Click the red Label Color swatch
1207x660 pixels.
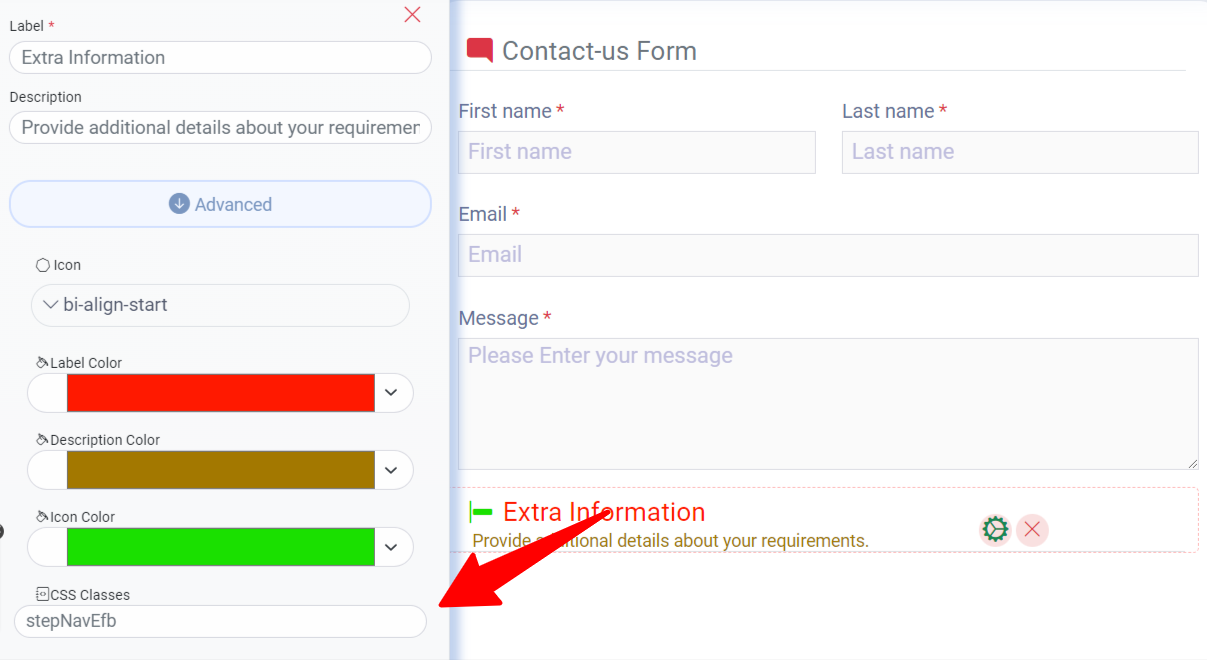[220, 392]
